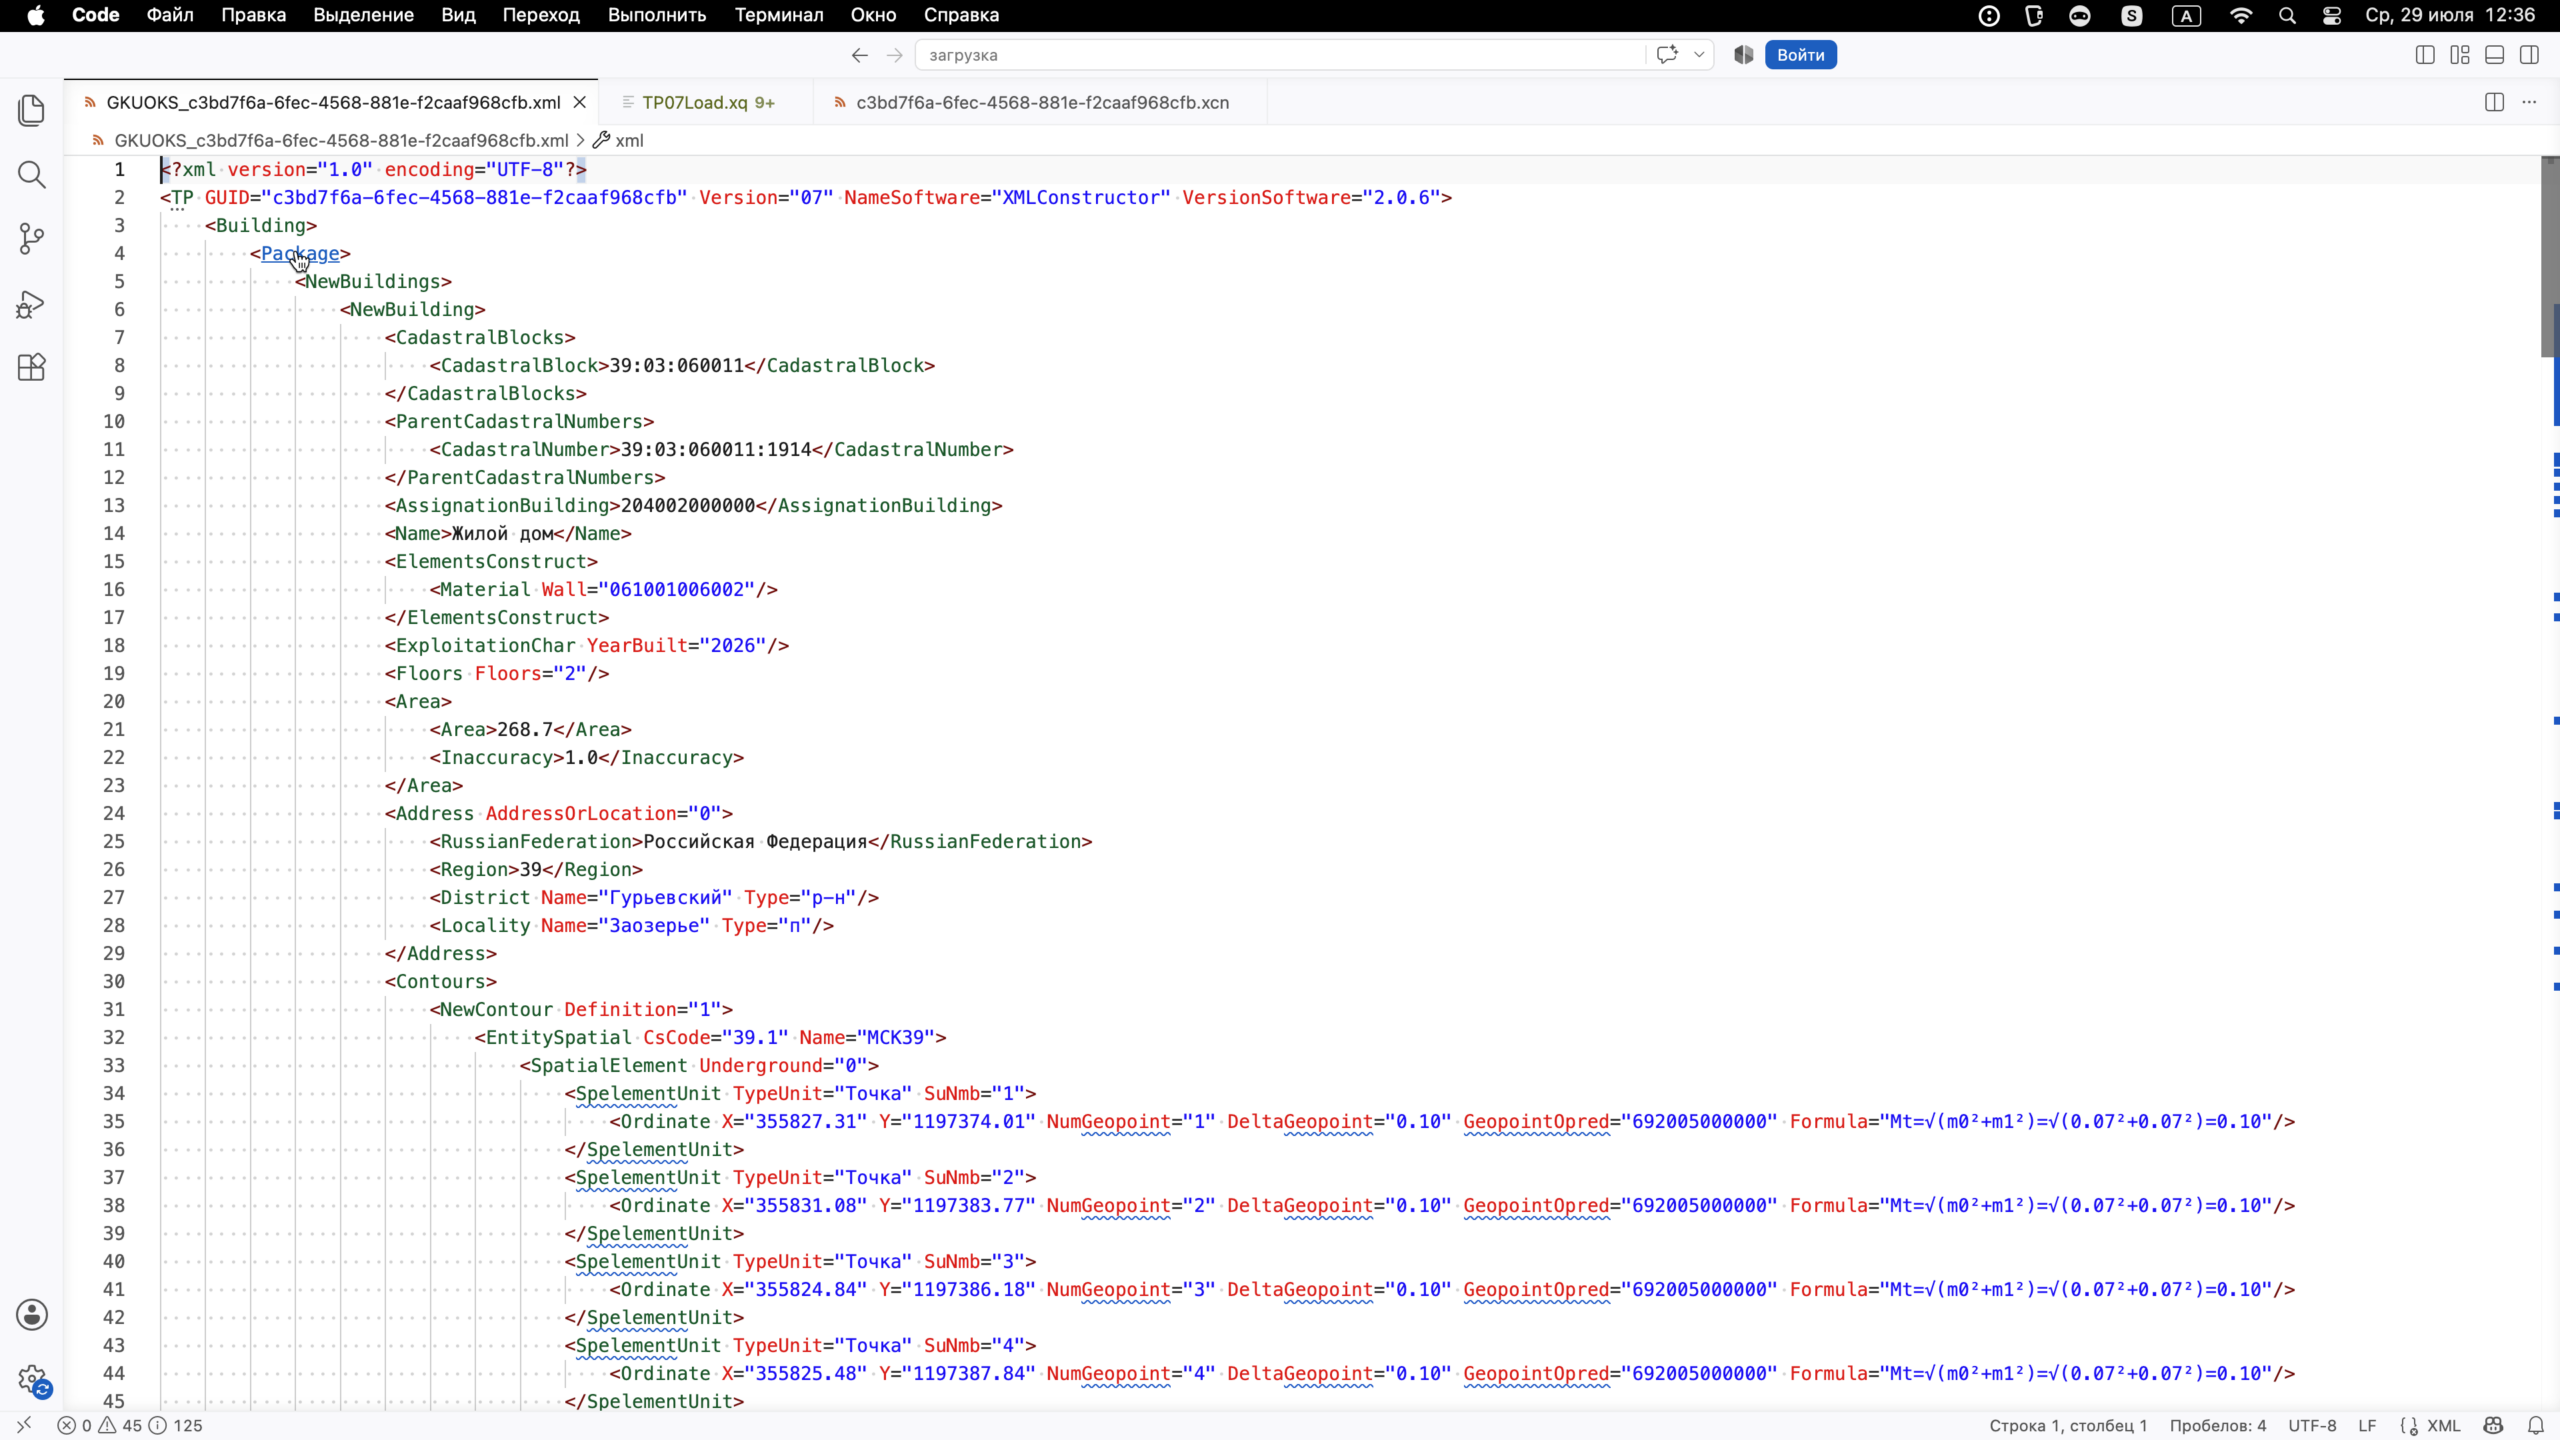Image resolution: width=2560 pixels, height=1440 pixels.
Task: Open the Search view in activity bar
Action: click(x=32, y=175)
